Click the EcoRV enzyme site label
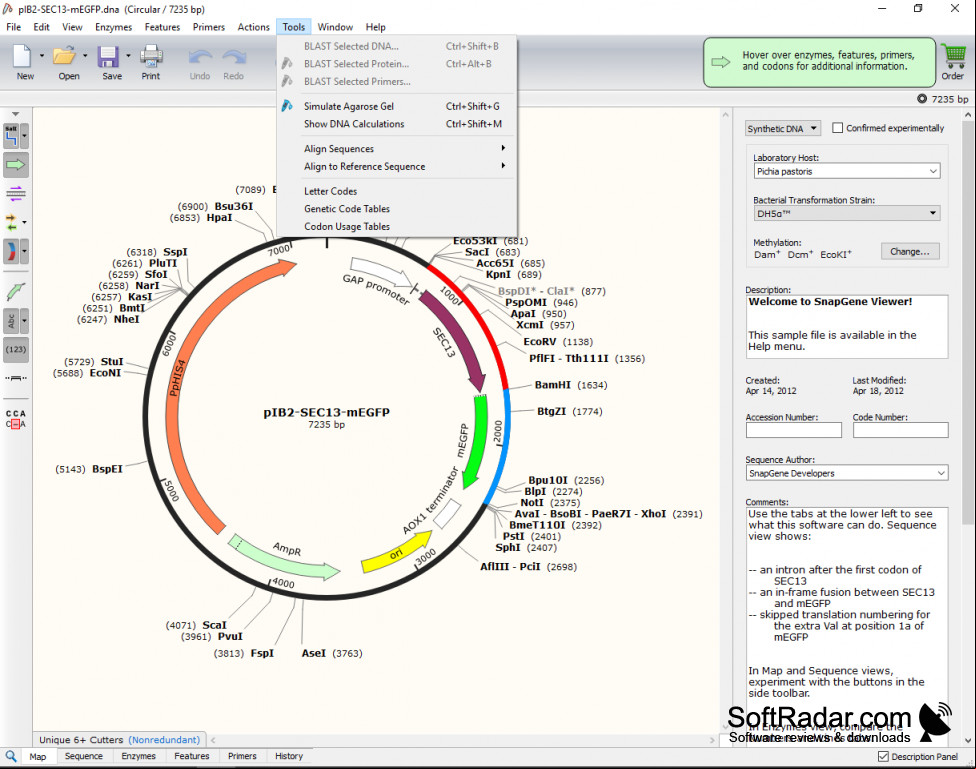This screenshot has height=769, width=976. pyautogui.click(x=540, y=342)
